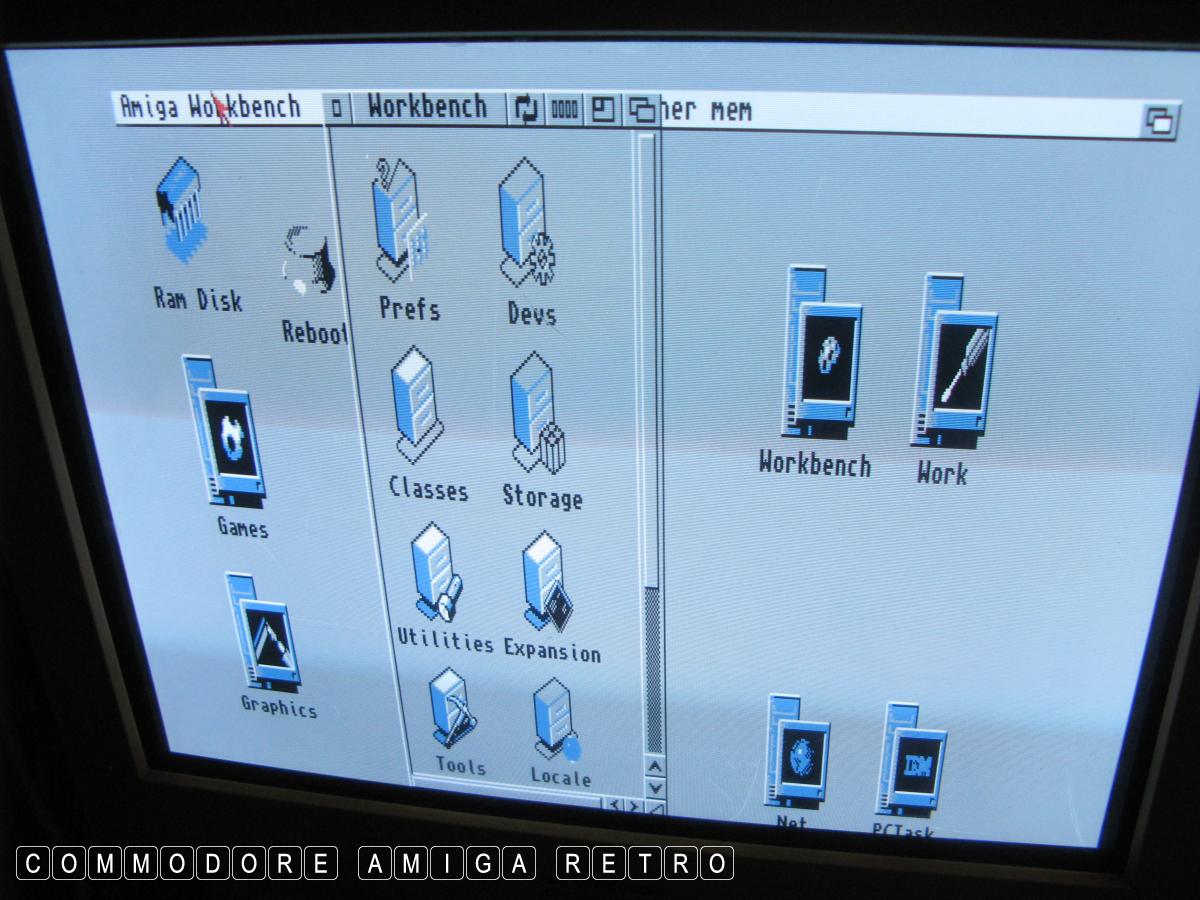Click the Workbench window depth gadget
Viewport: 1200px width, 900px height.
642,111
